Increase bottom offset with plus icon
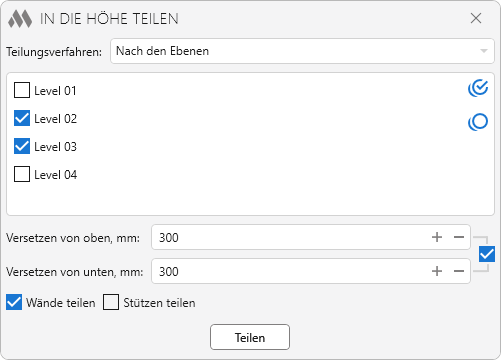The height and width of the screenshot is (360, 501). point(437,271)
